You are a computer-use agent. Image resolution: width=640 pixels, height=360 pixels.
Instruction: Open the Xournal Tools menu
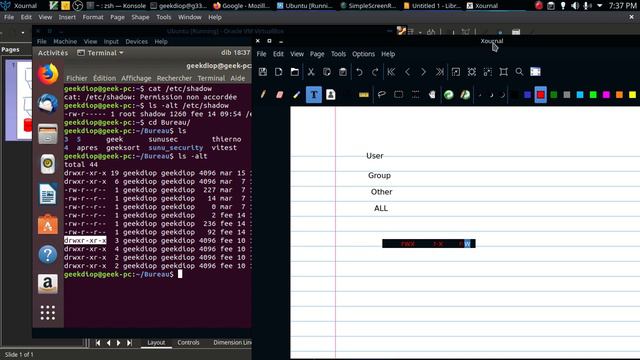pyautogui.click(x=338, y=54)
